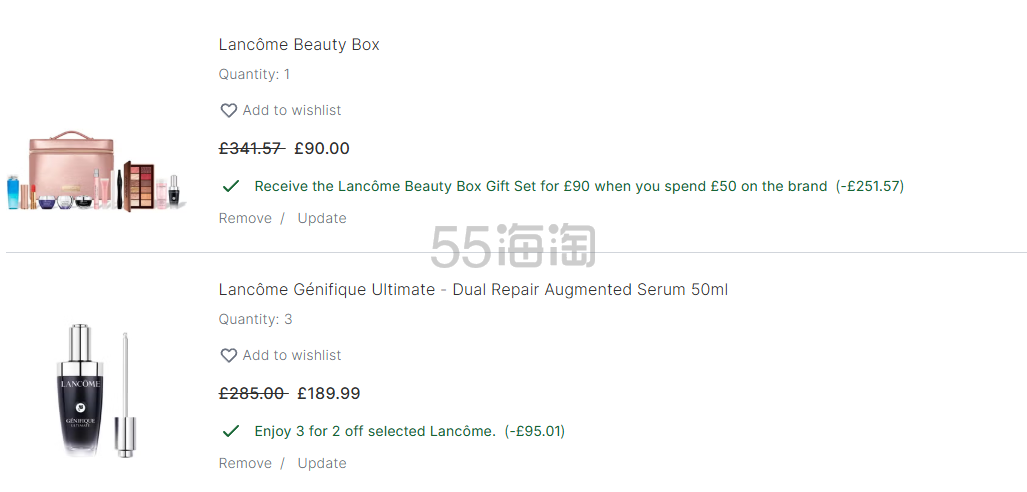Click 'Add to wishlist' text for Génifique serum
The width and height of the screenshot is (1027, 492).
point(292,356)
